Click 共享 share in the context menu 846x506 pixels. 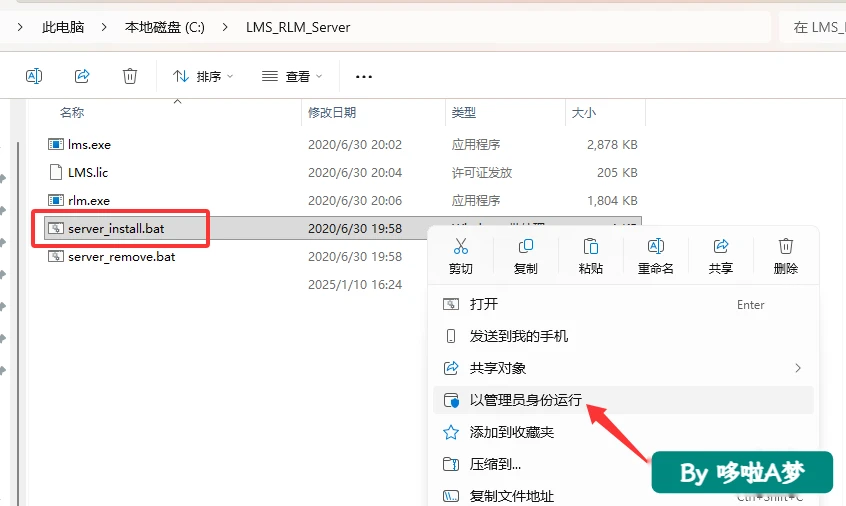[x=720, y=257]
